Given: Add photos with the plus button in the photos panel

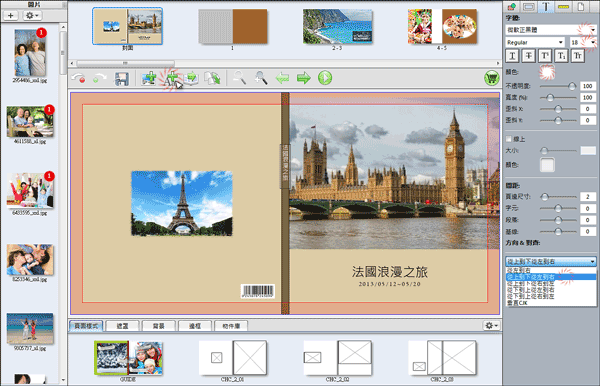Looking at the screenshot, I should pyautogui.click(x=11, y=15).
